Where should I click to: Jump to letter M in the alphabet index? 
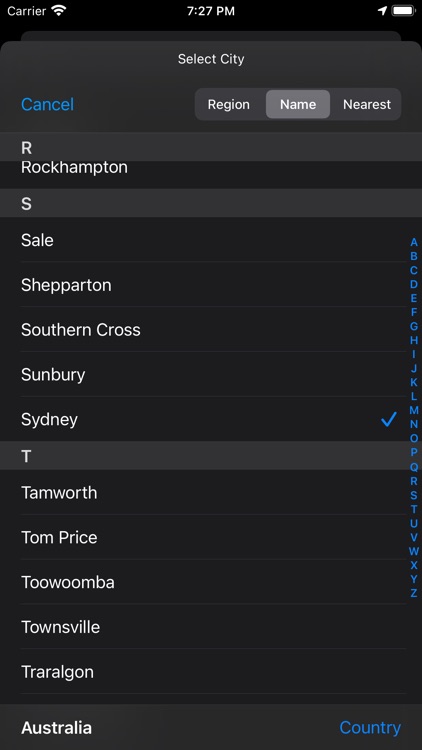point(414,410)
